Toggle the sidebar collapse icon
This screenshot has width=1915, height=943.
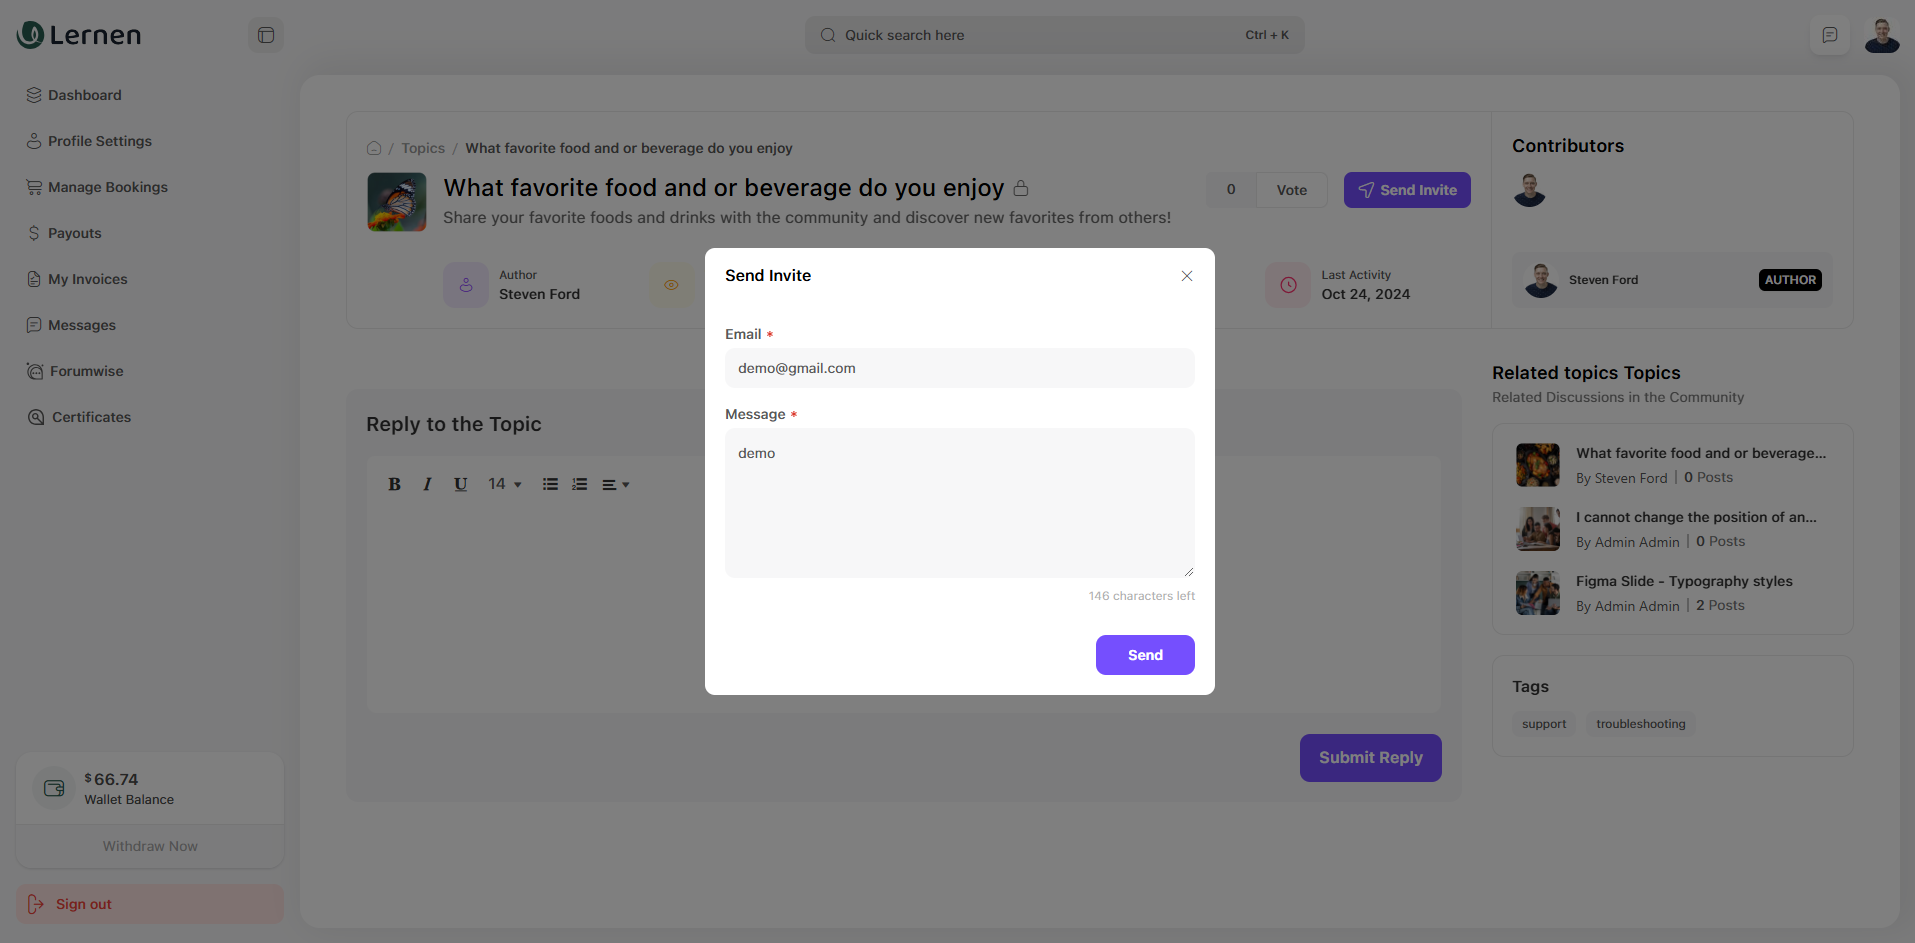[266, 35]
